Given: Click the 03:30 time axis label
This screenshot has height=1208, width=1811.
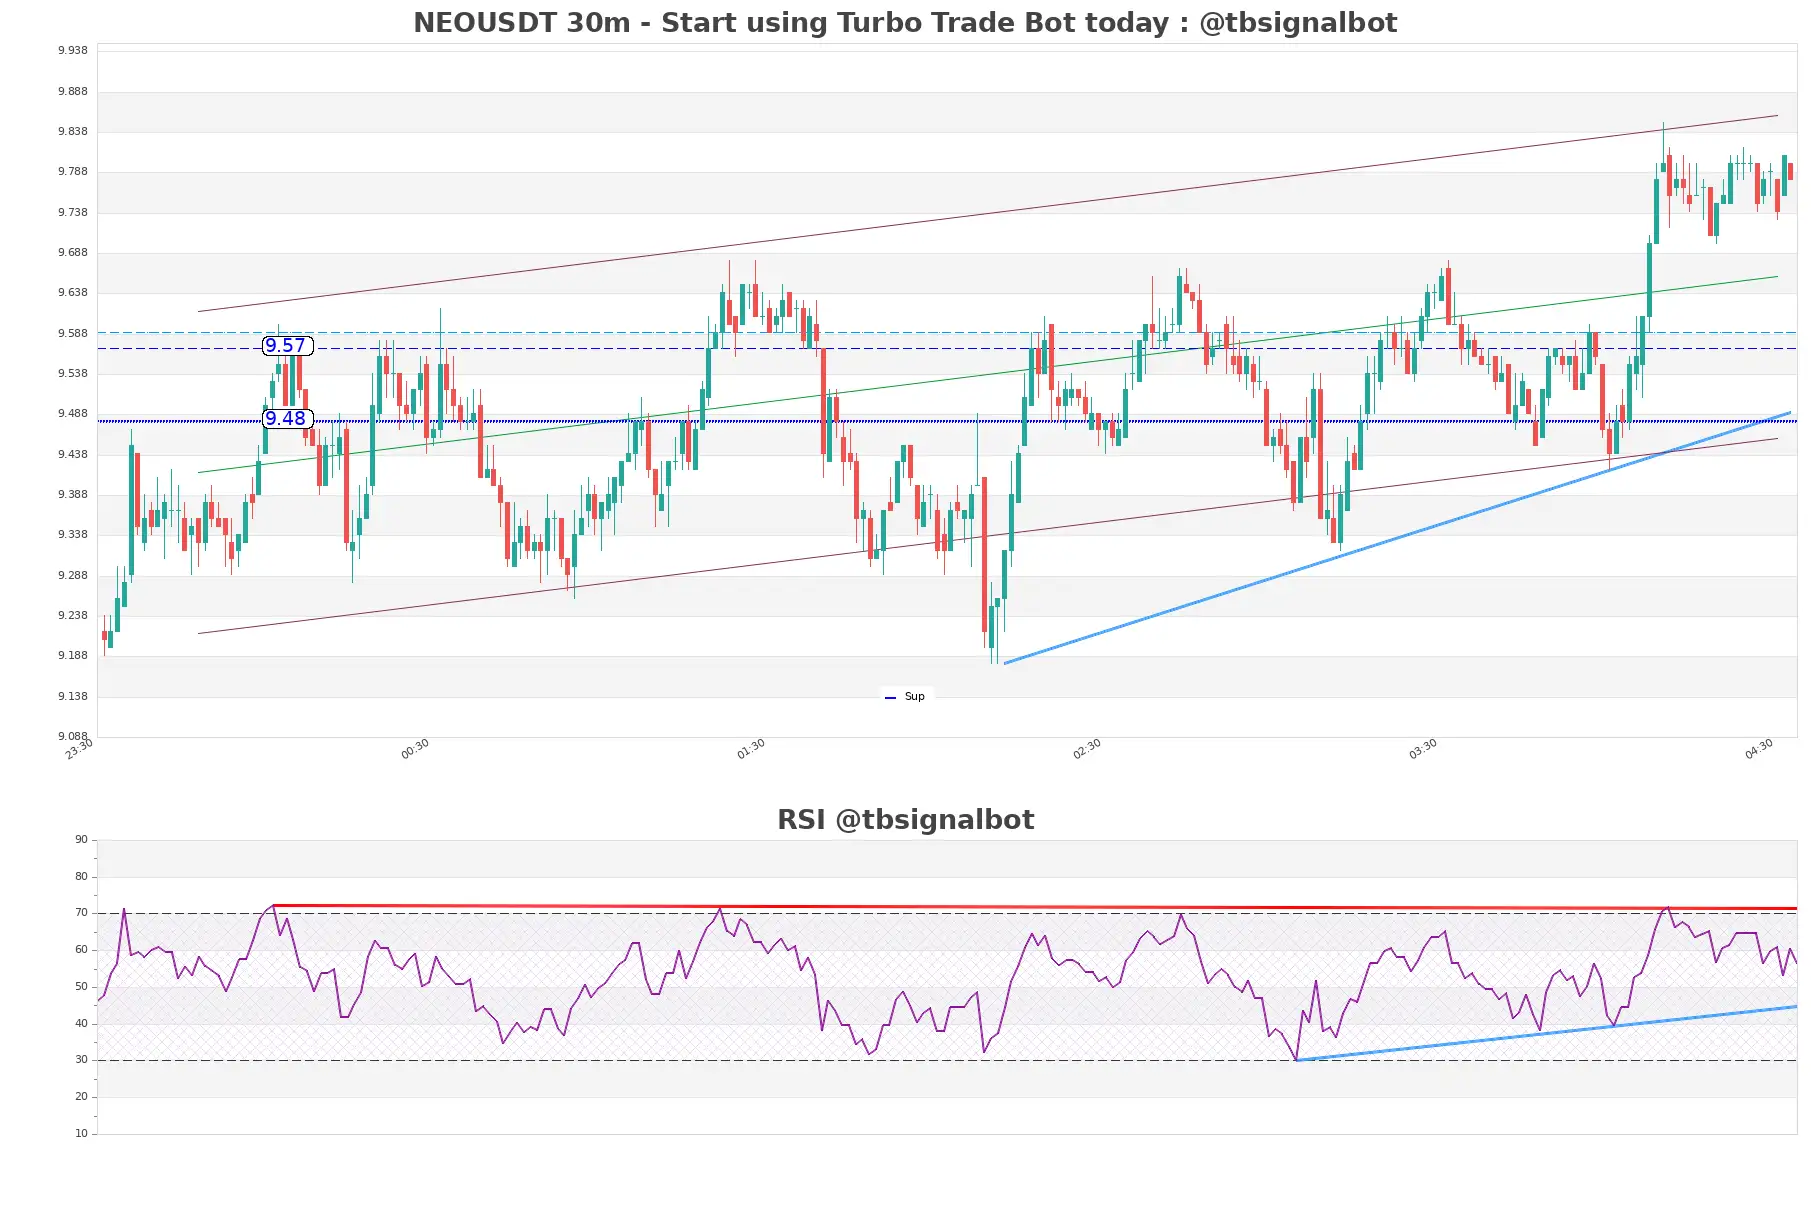Looking at the screenshot, I should click(x=1423, y=749).
